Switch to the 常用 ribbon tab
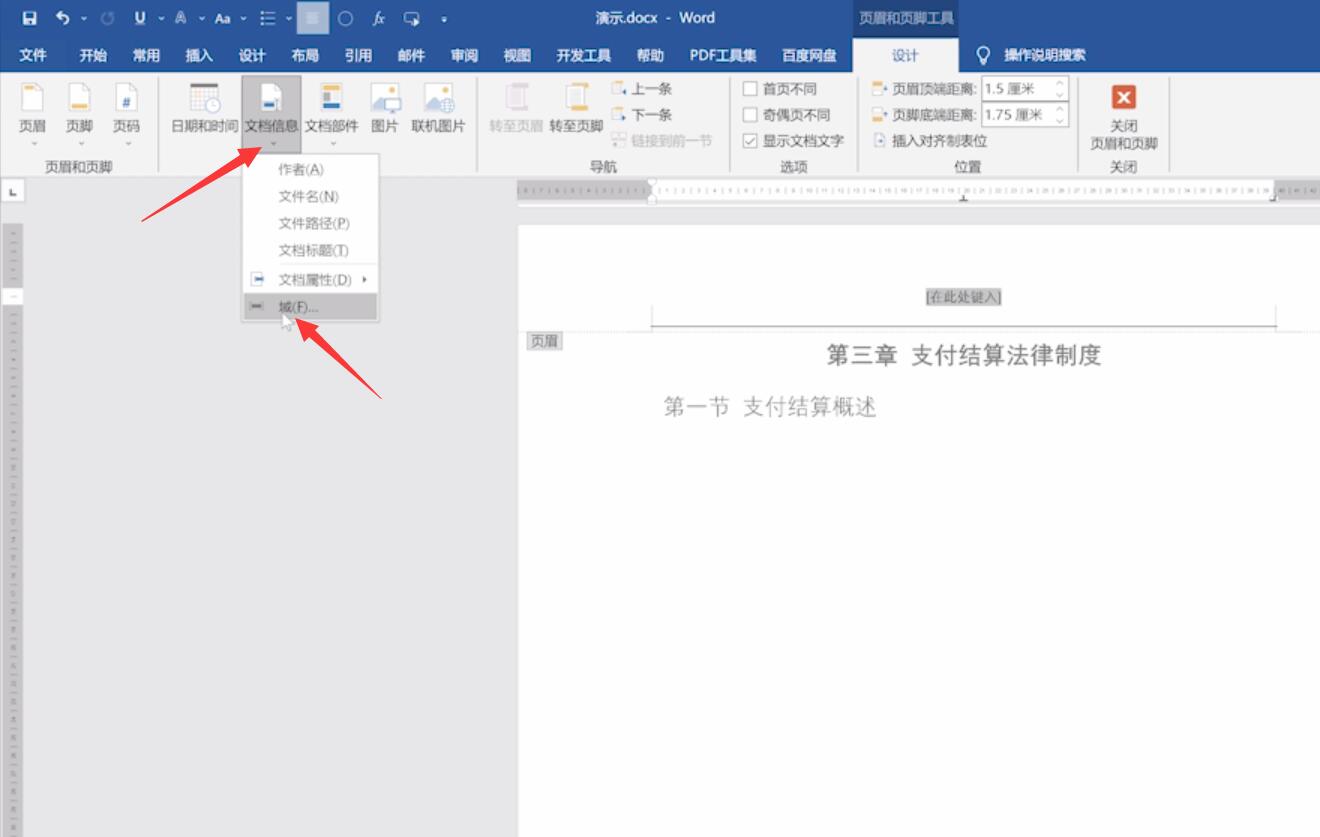Viewport: 1320px width, 837px height. (146, 55)
